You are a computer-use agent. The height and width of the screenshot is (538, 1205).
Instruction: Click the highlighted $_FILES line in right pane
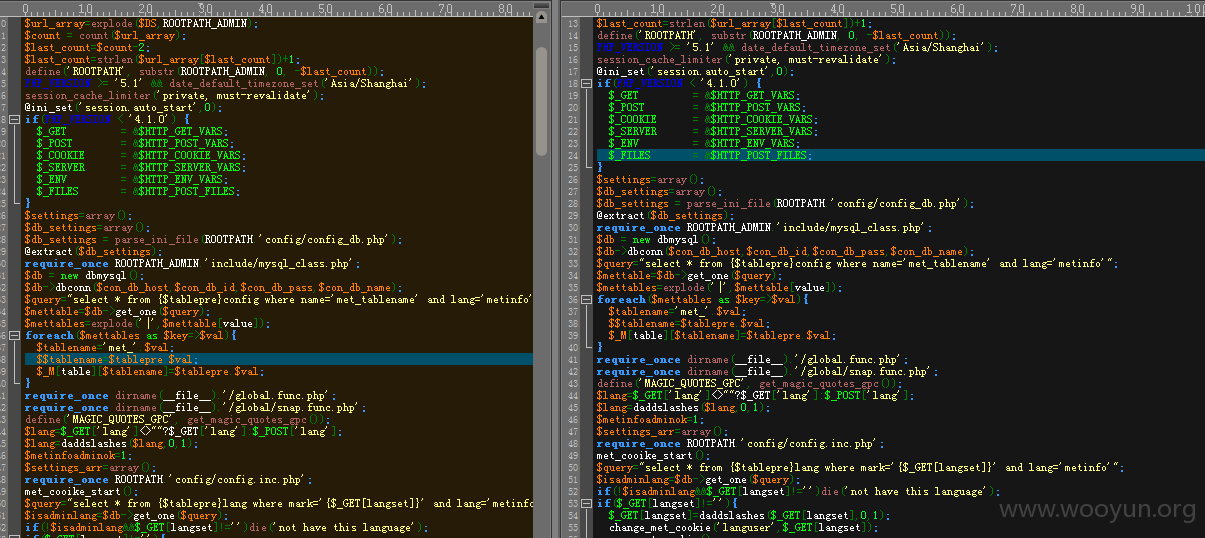(900, 155)
